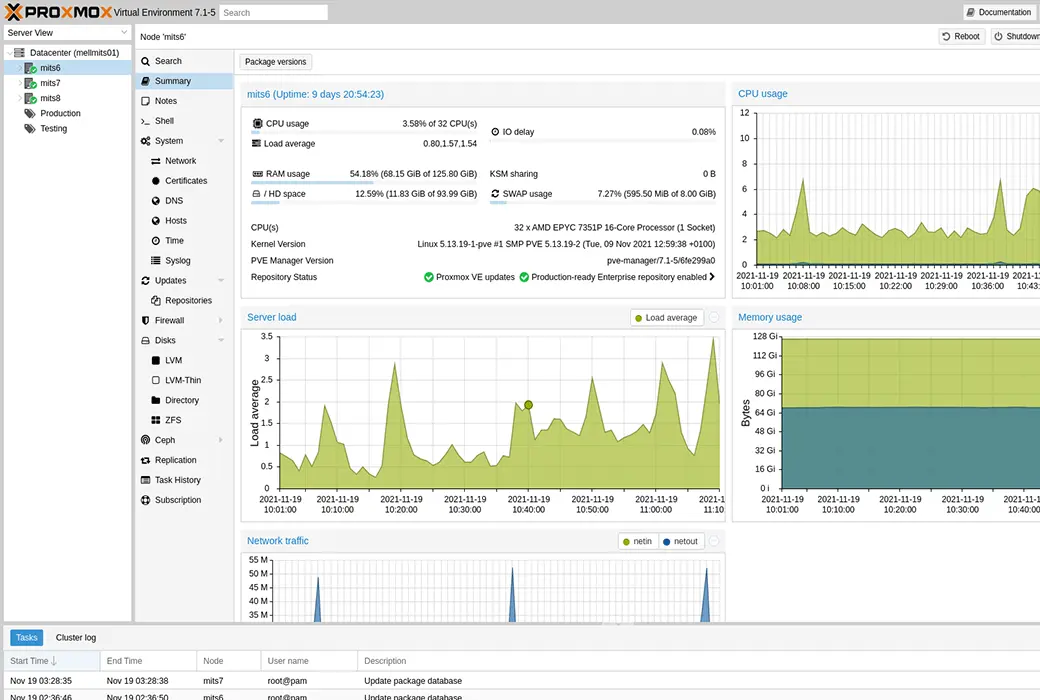Click the Network traffic chart undo-zoom button
This screenshot has height=700, width=1040.
714,541
